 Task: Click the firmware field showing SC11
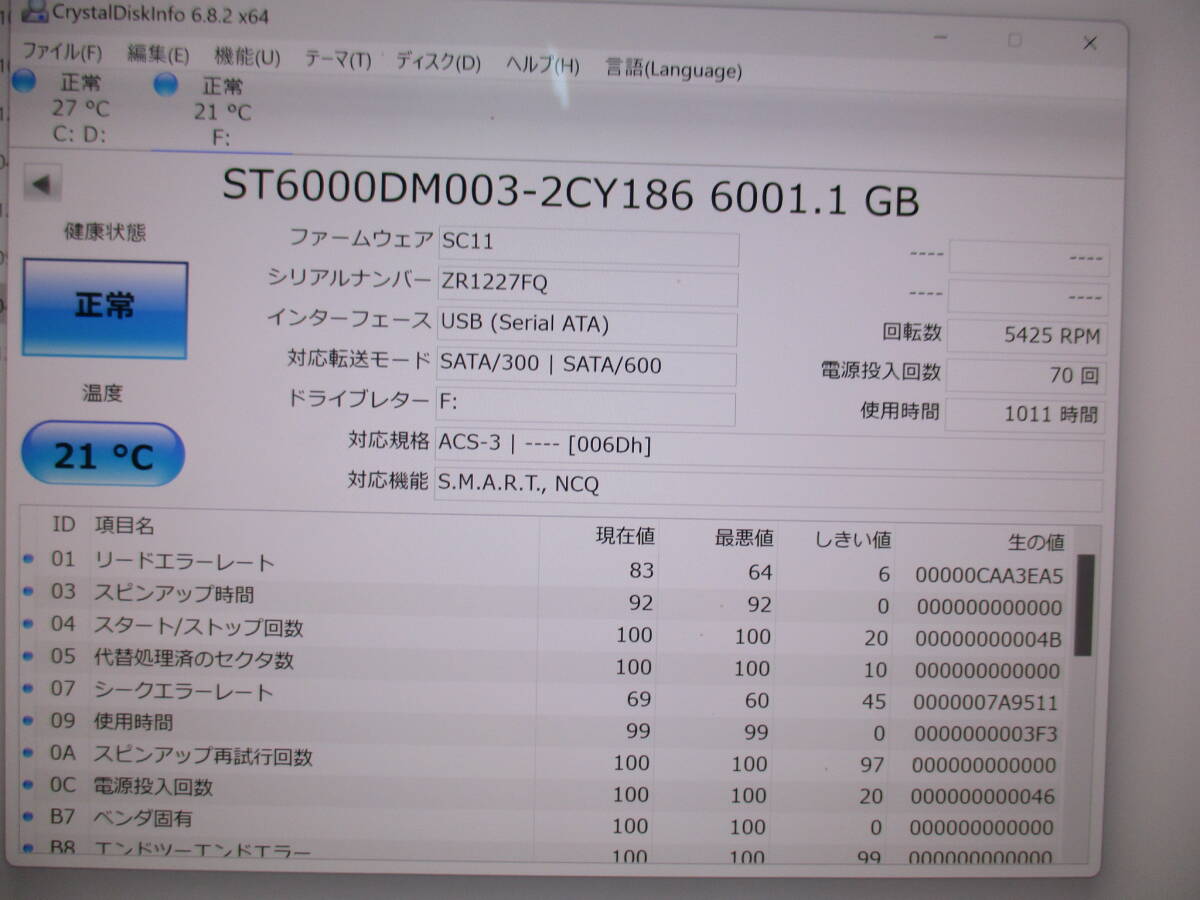pos(587,243)
